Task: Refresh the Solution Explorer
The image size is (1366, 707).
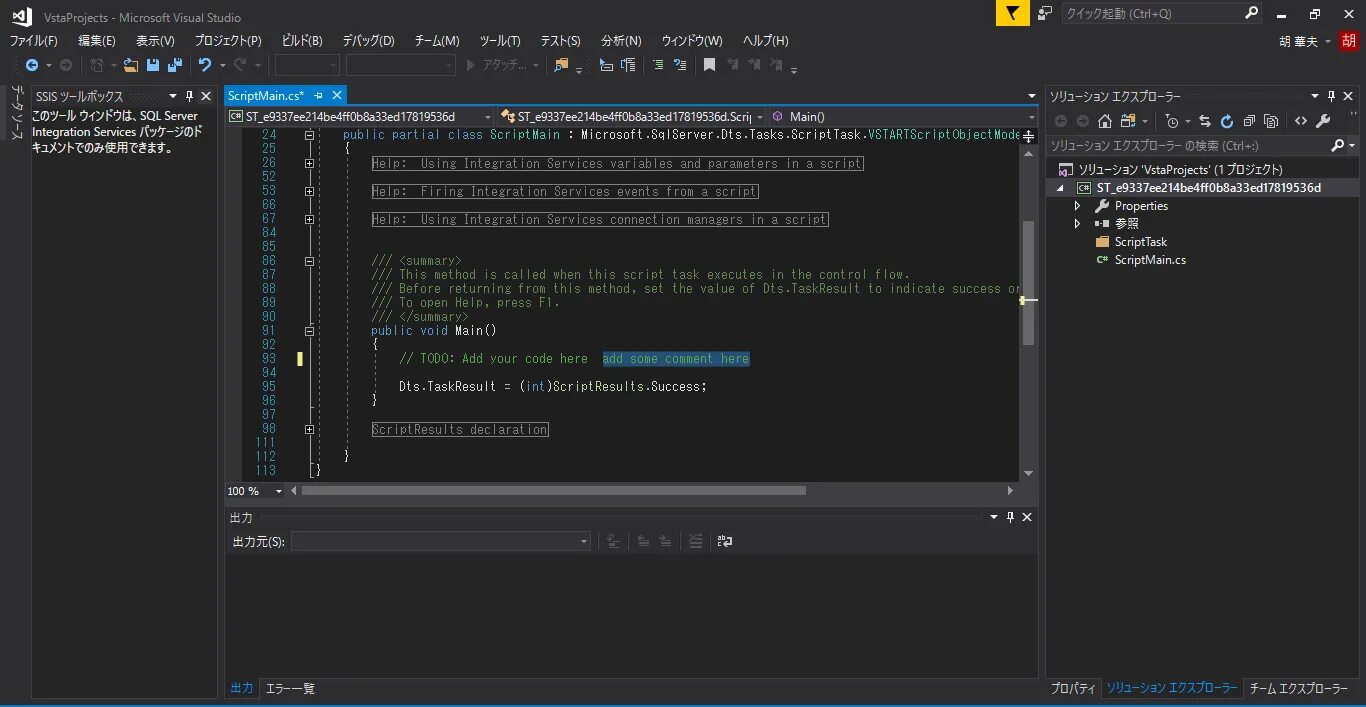Action: (1226, 121)
